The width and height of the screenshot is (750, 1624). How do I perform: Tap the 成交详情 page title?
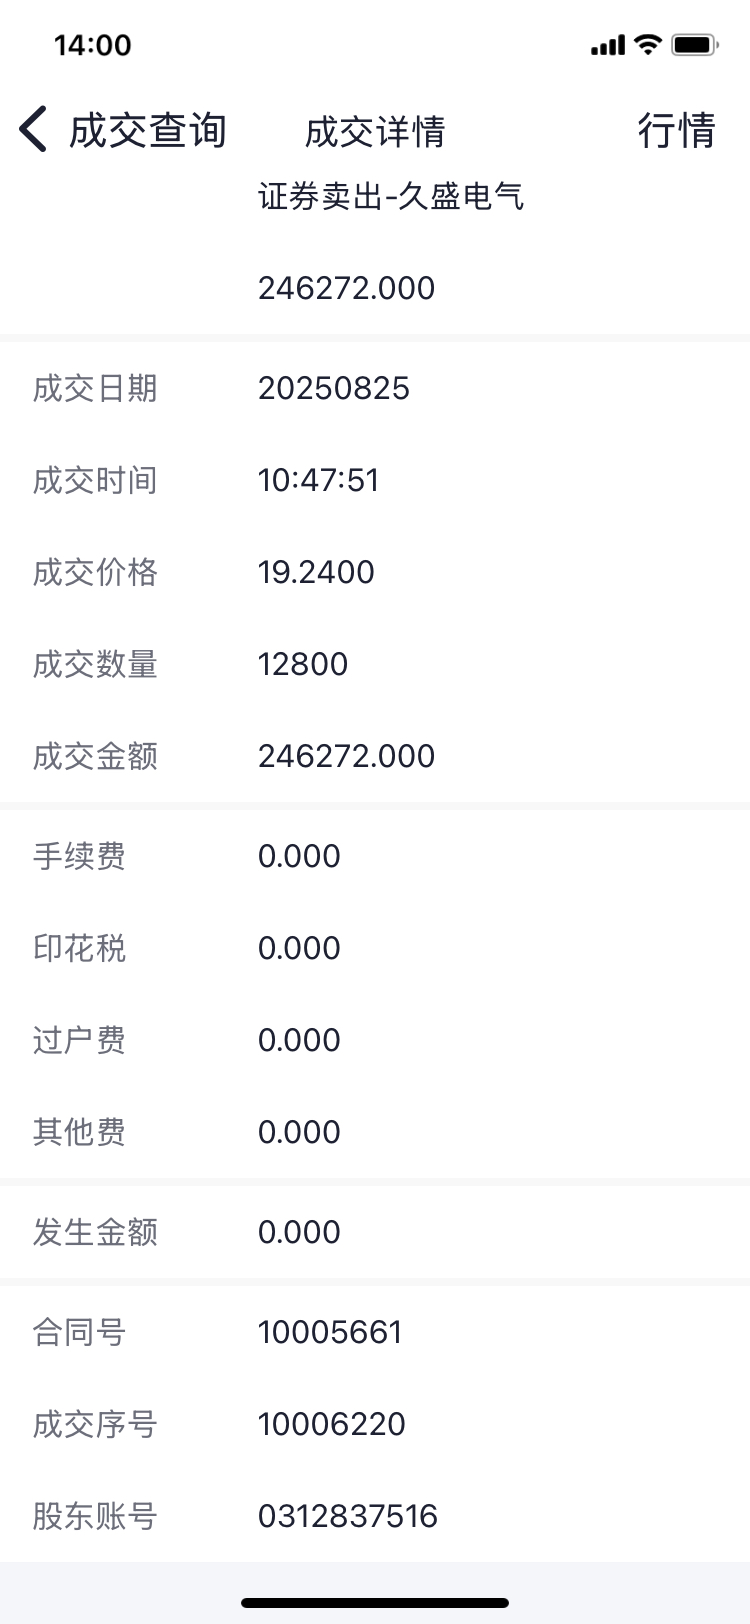[x=375, y=132]
